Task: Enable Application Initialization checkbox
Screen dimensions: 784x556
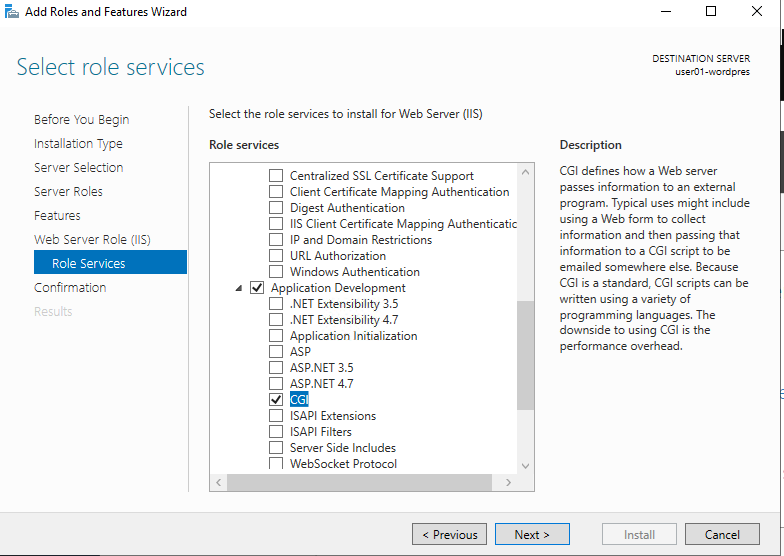Action: coord(276,336)
